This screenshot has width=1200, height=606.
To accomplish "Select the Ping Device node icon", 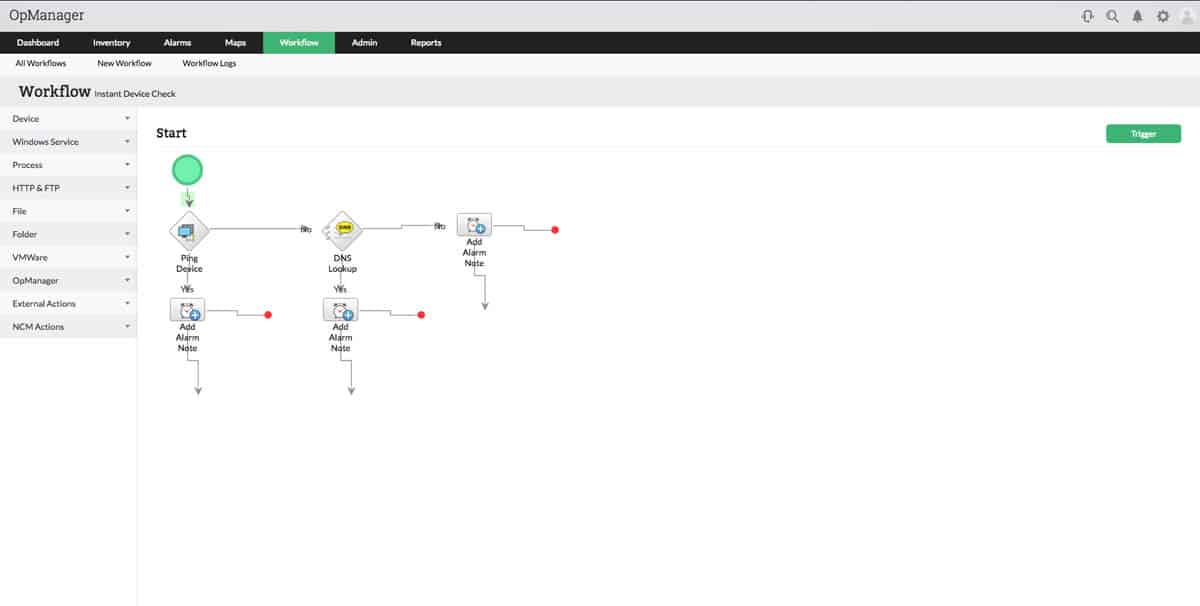I will [188, 231].
